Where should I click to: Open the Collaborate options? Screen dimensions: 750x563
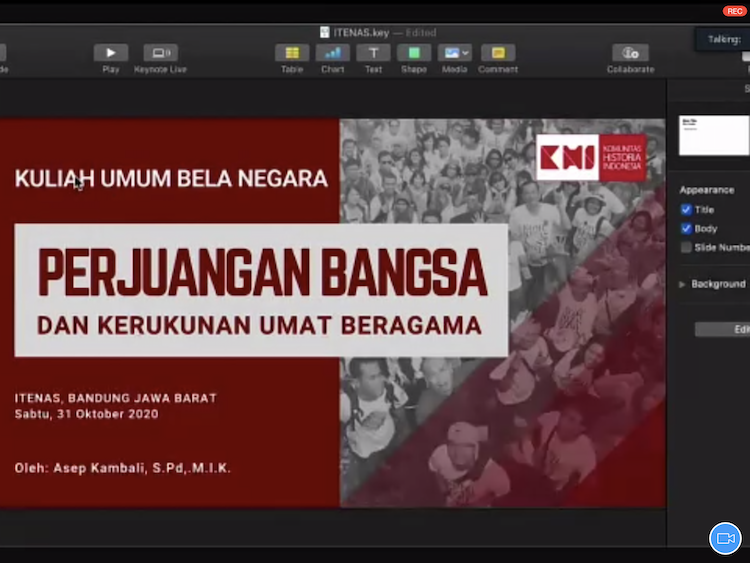pos(630,53)
